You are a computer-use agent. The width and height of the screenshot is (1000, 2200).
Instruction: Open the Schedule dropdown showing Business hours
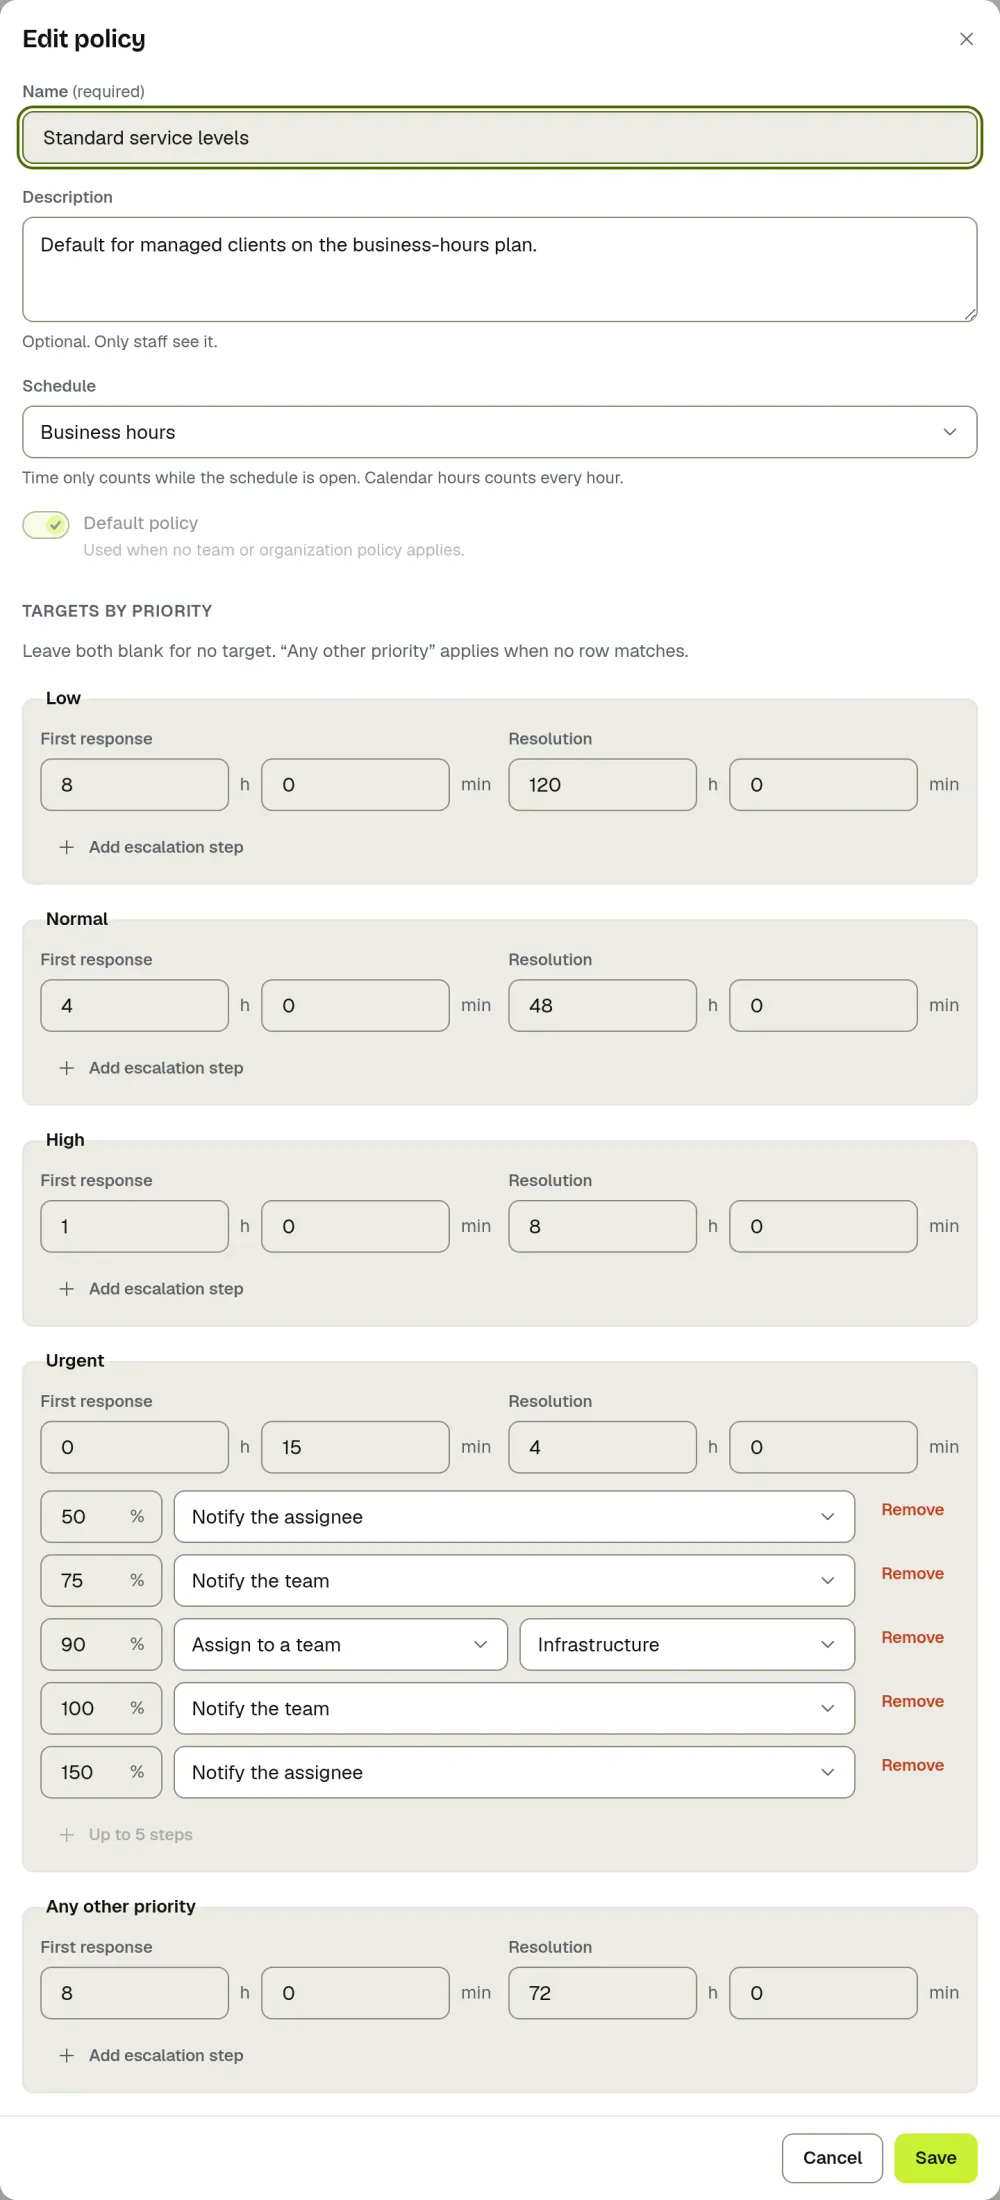pyautogui.click(x=500, y=432)
